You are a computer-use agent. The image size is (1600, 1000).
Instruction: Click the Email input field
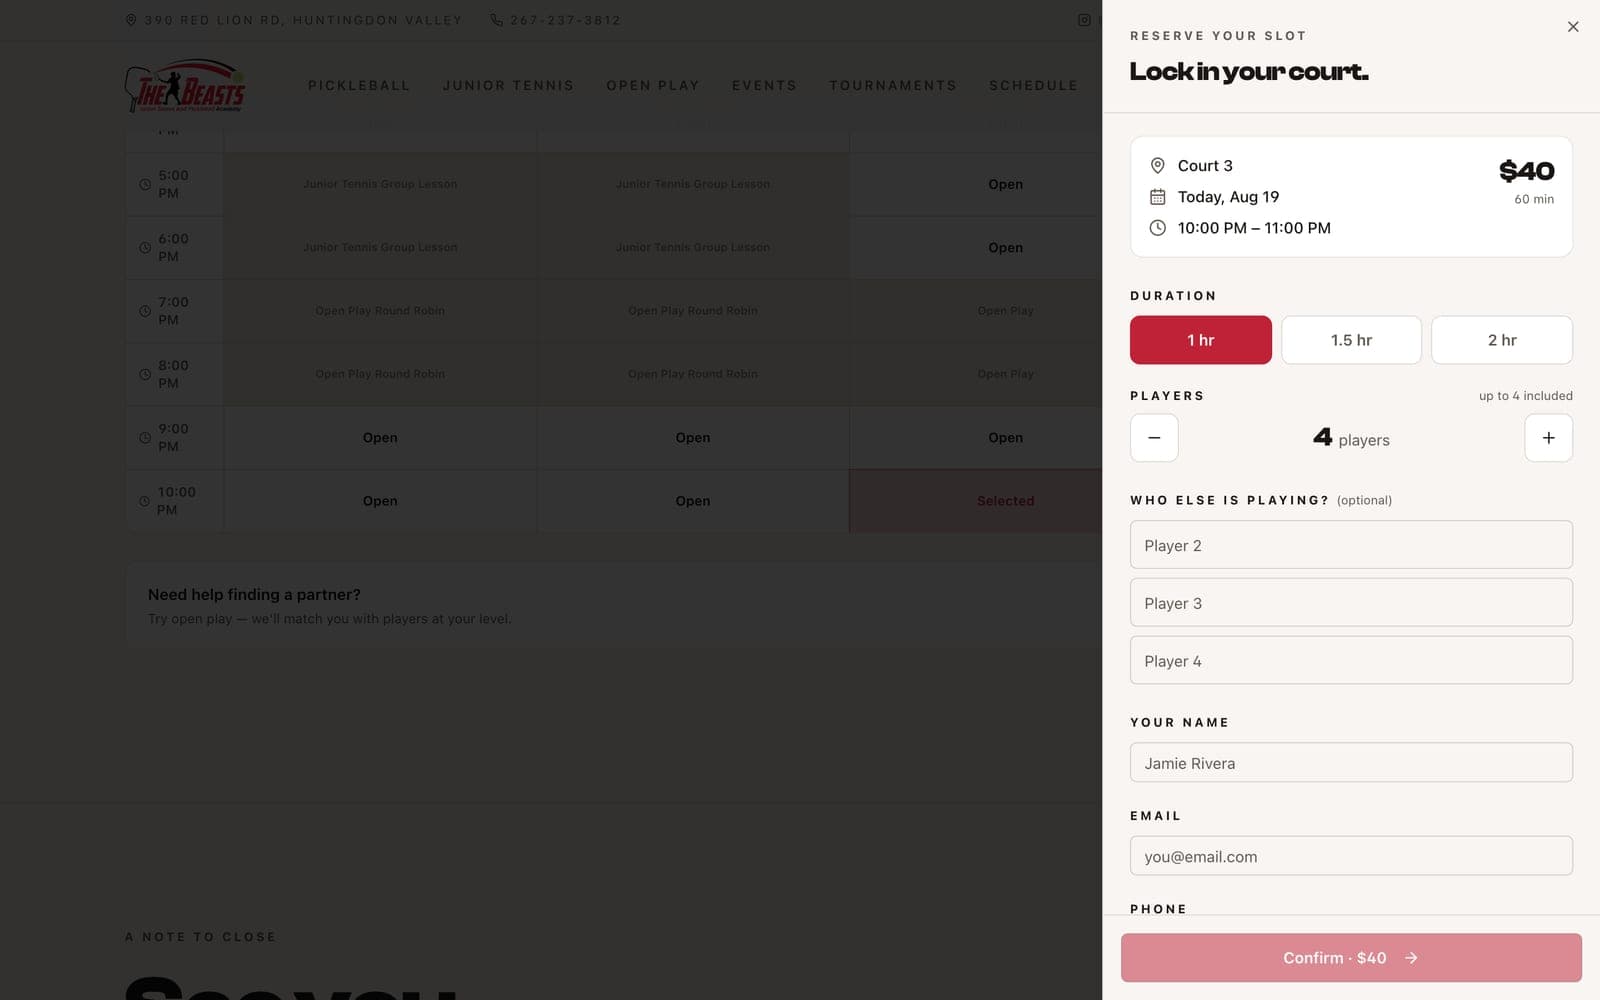[x=1351, y=856]
